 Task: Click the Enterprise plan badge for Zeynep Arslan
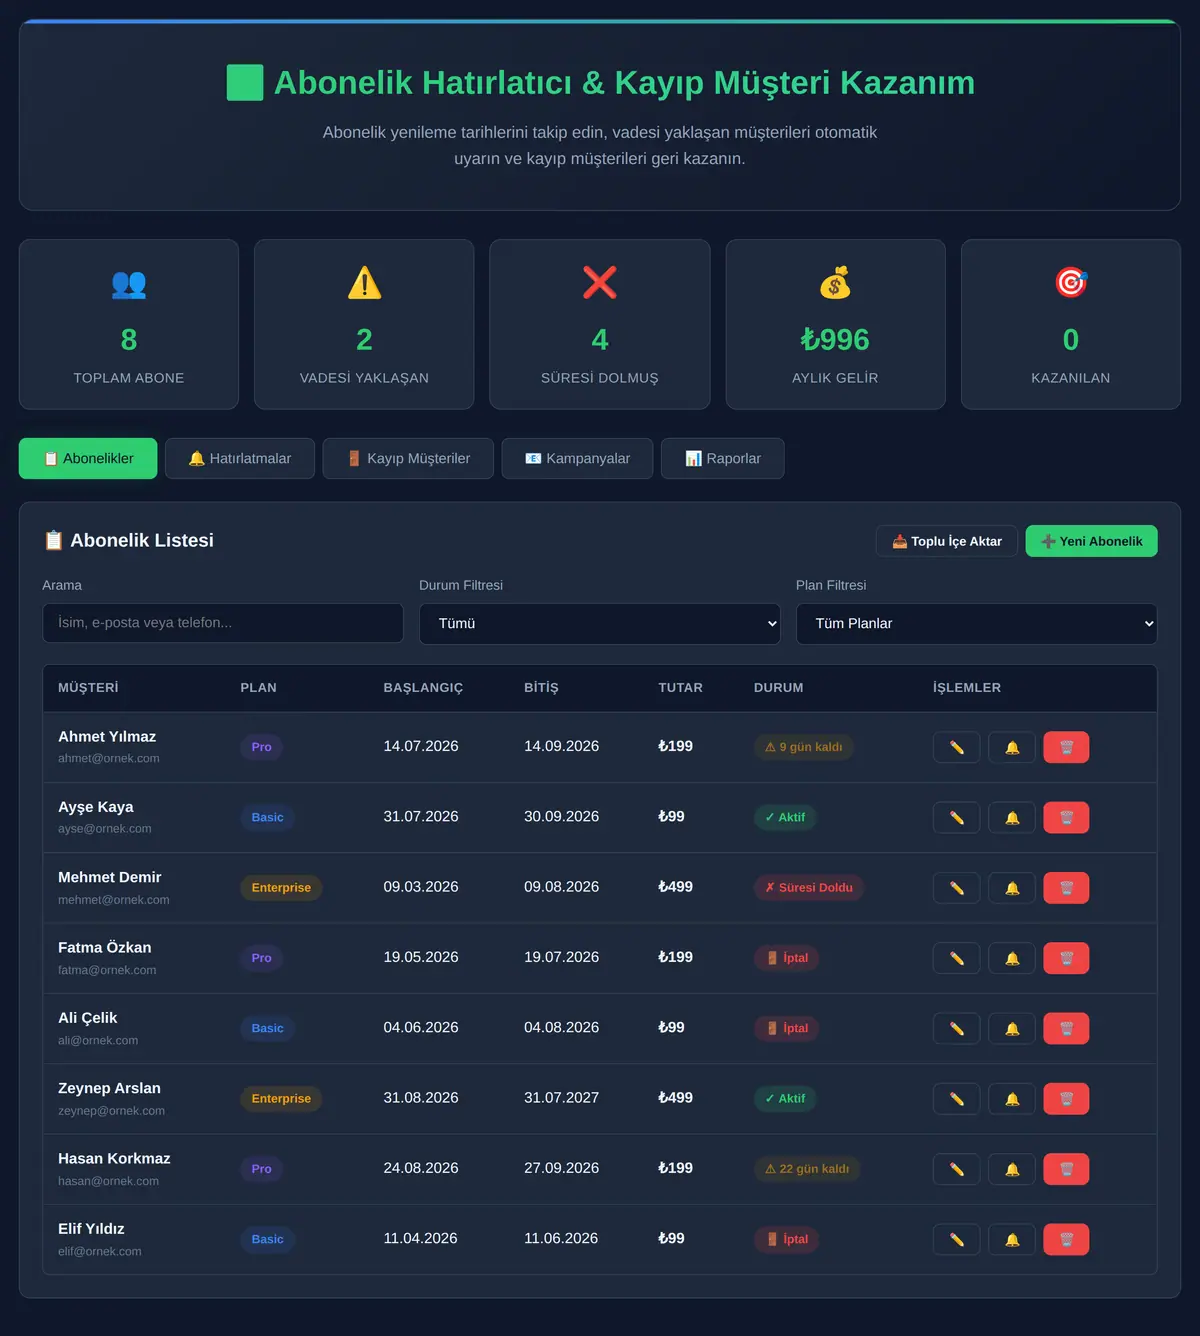tap(281, 1099)
